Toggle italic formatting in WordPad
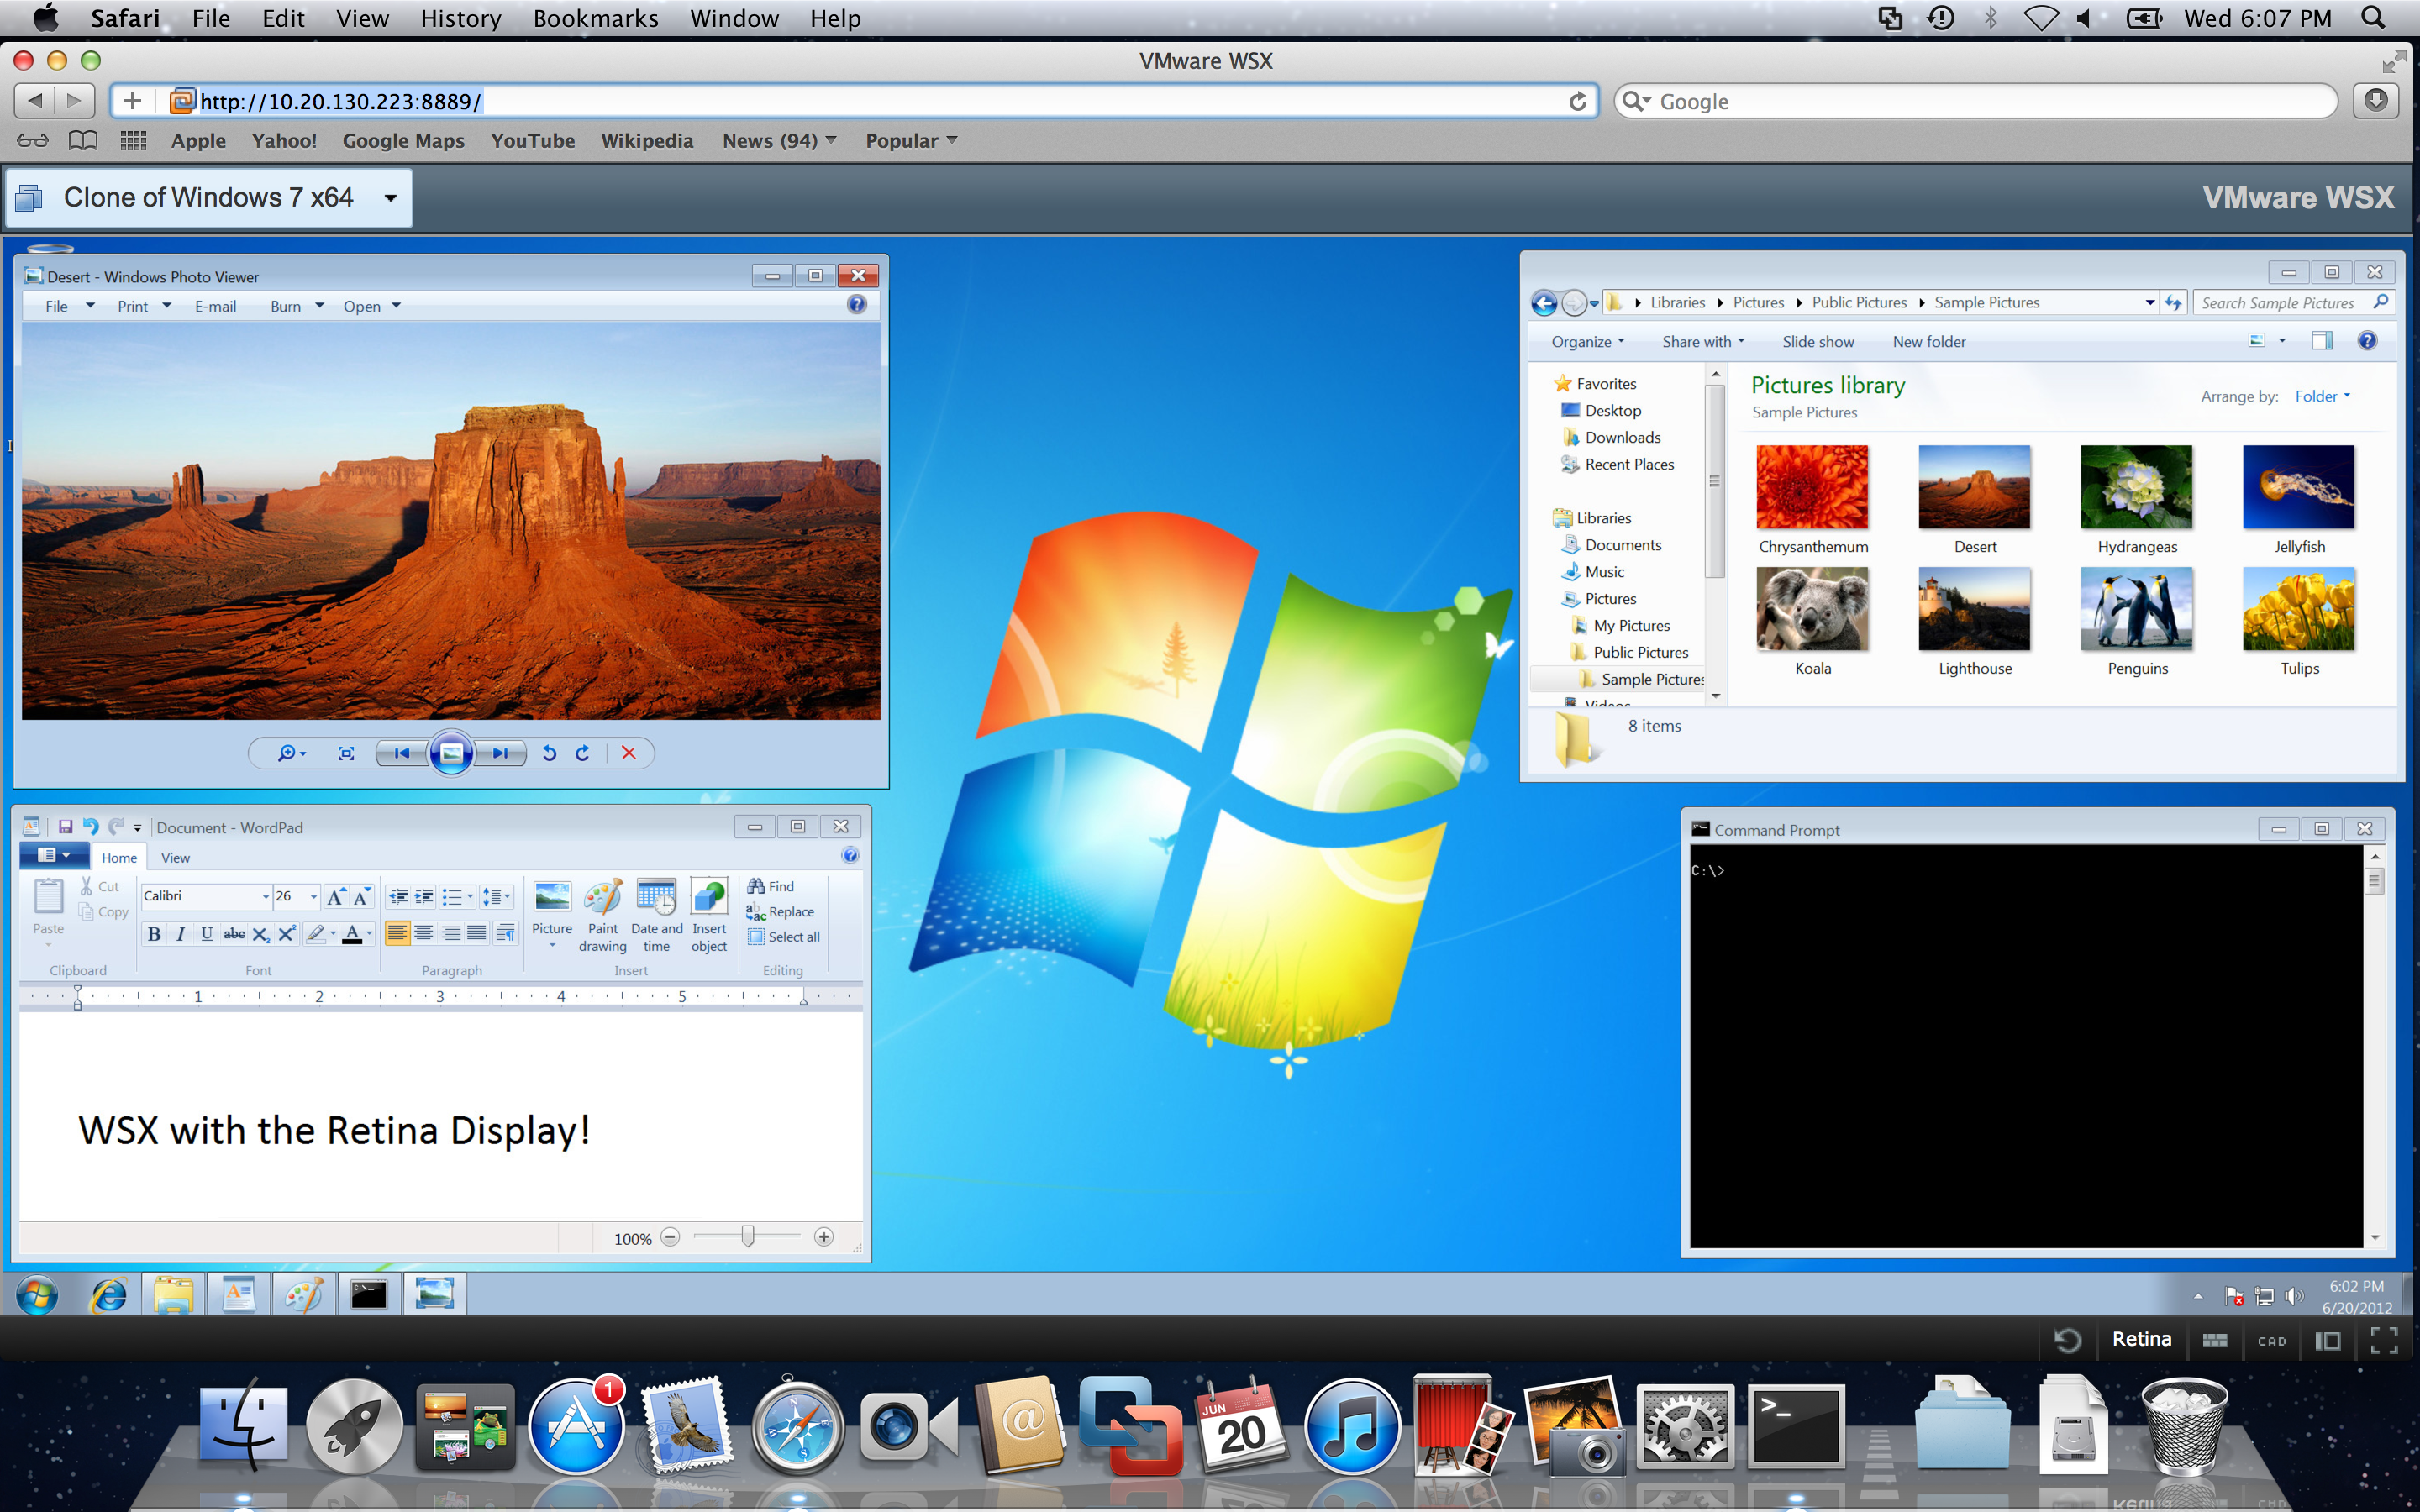This screenshot has width=2420, height=1512. (x=180, y=934)
